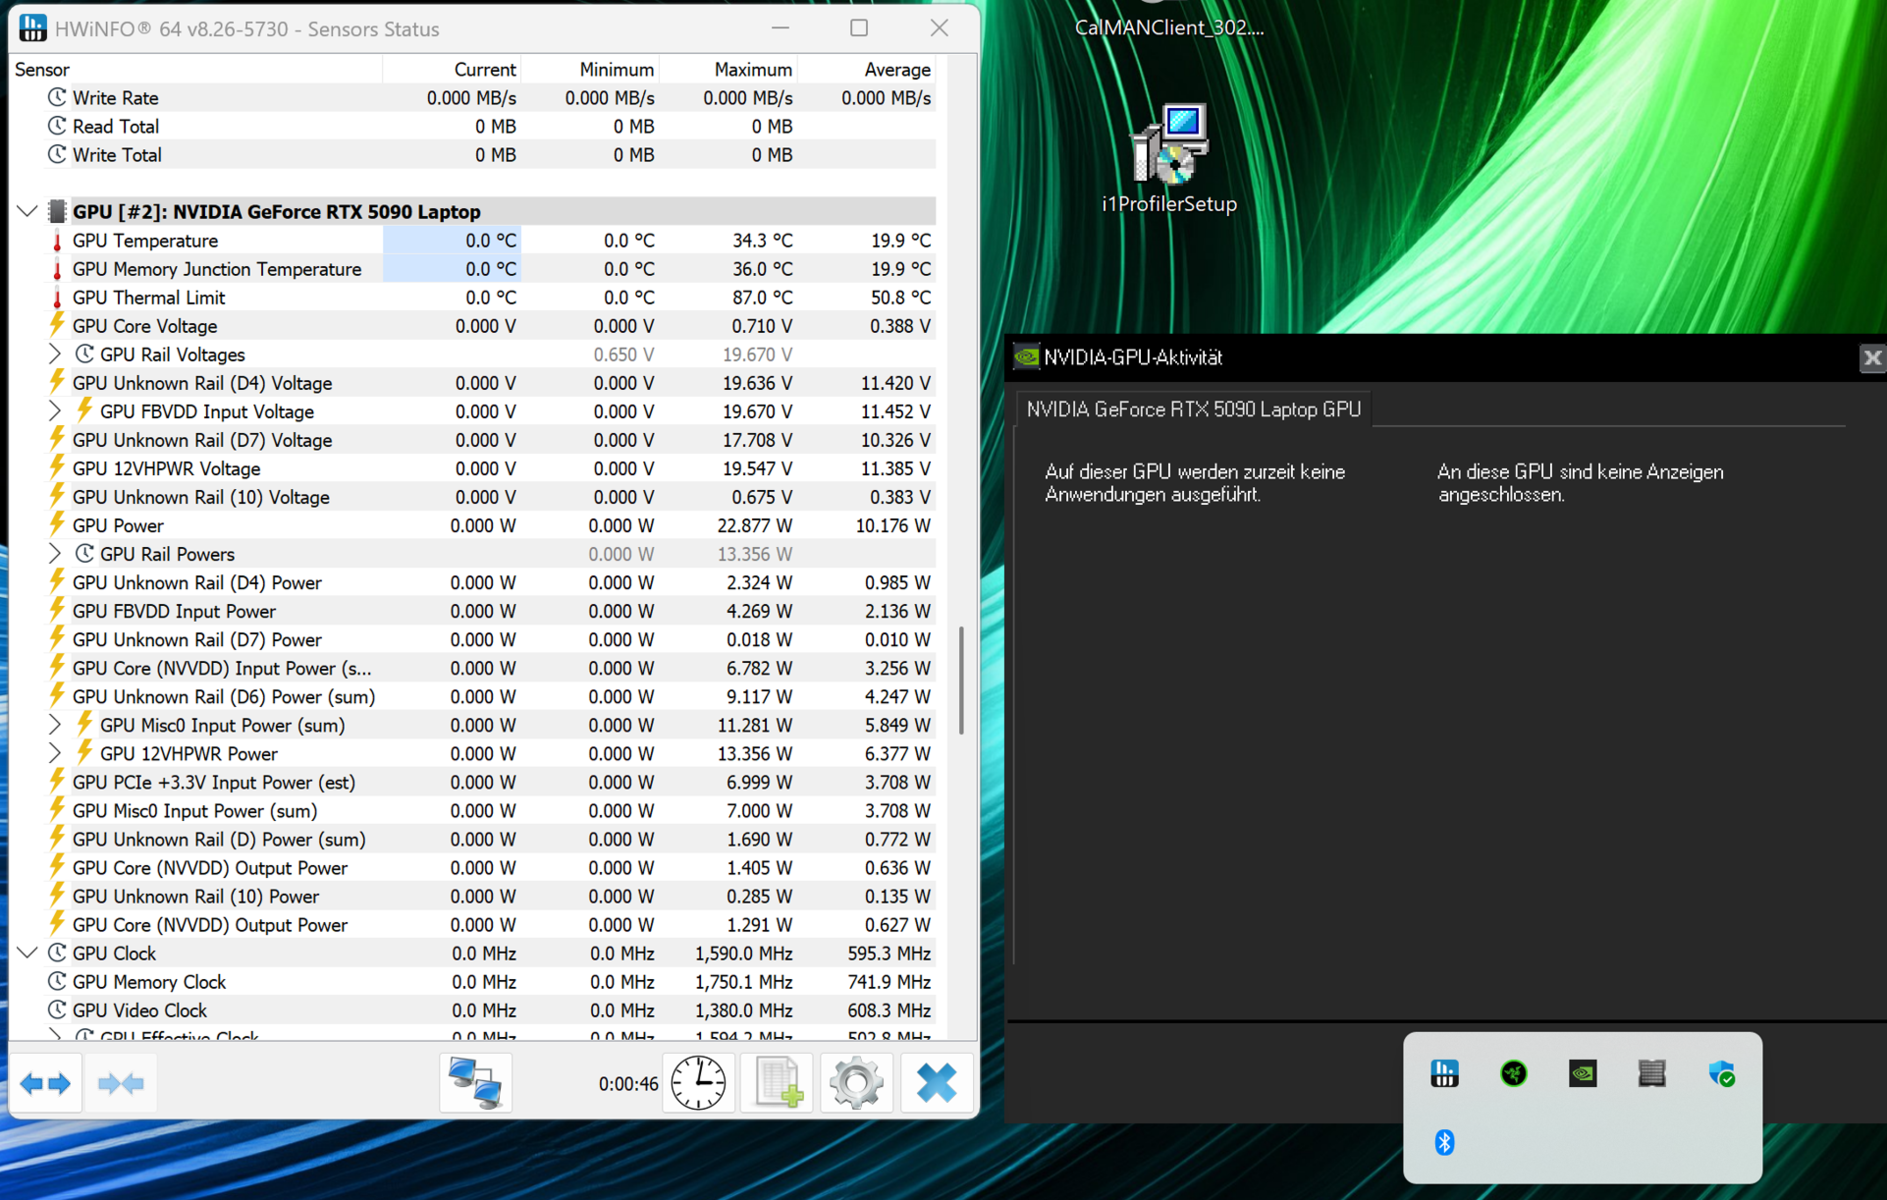Open NVIDIA icon in the system tray popup
Screen dimensions: 1887x1200
(x=1583, y=1074)
